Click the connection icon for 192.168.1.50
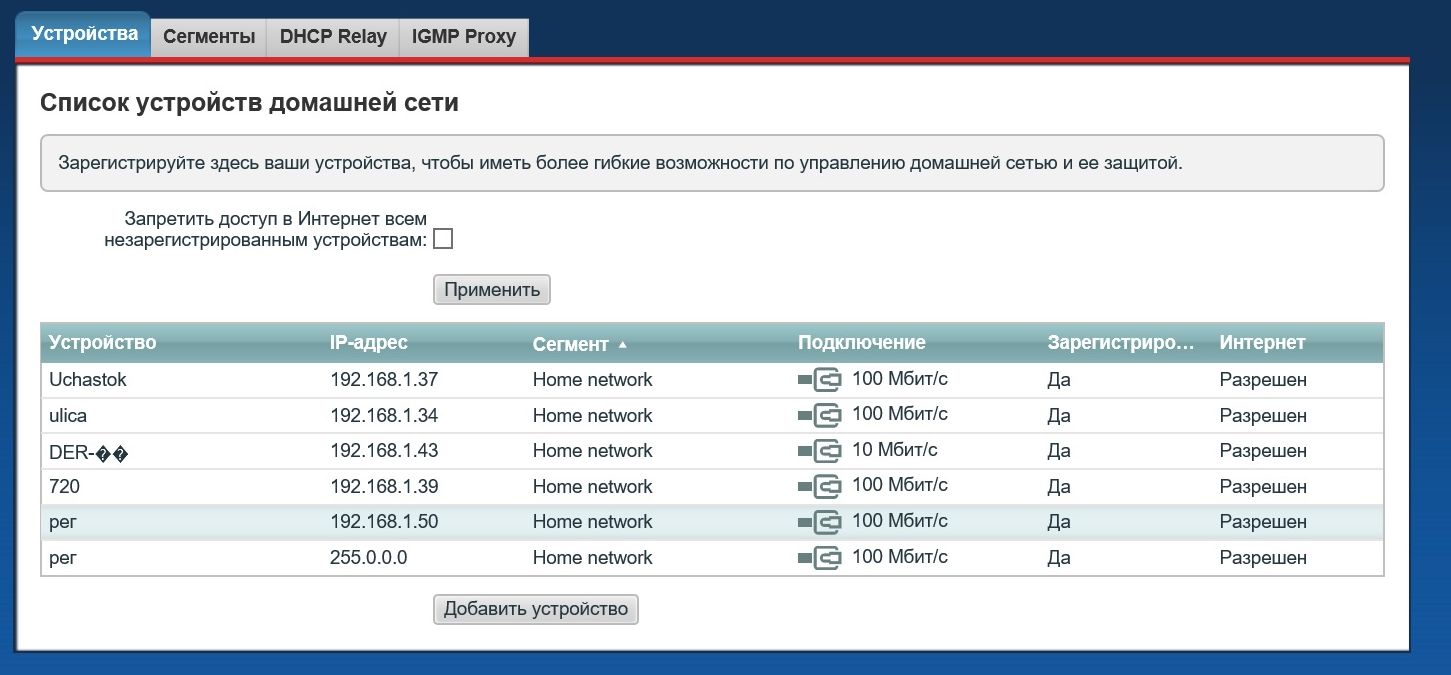This screenshot has height=675, width=1451. (820, 522)
